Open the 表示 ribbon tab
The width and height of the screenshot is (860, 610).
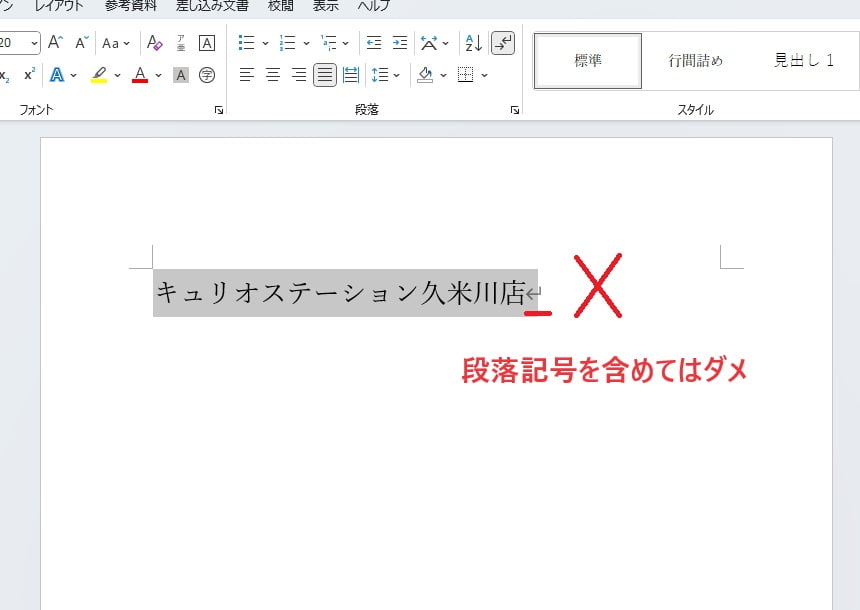pyautogui.click(x=325, y=6)
